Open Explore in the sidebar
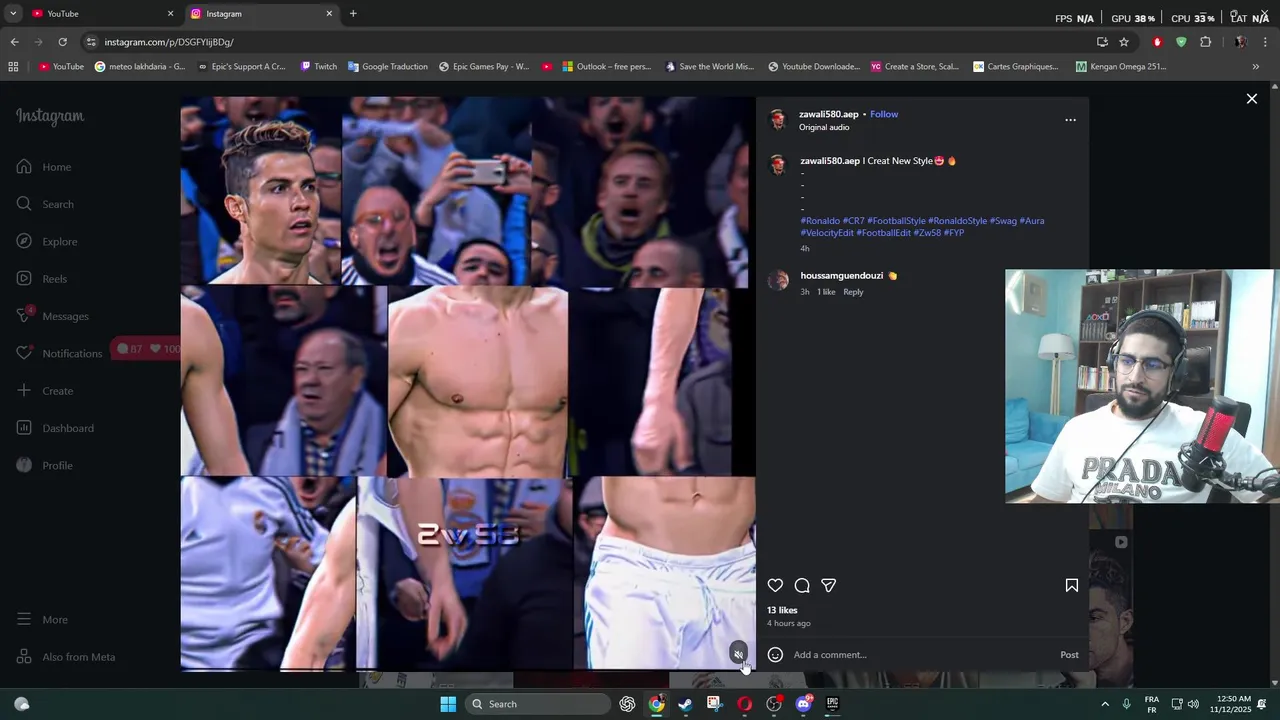 [x=47, y=241]
